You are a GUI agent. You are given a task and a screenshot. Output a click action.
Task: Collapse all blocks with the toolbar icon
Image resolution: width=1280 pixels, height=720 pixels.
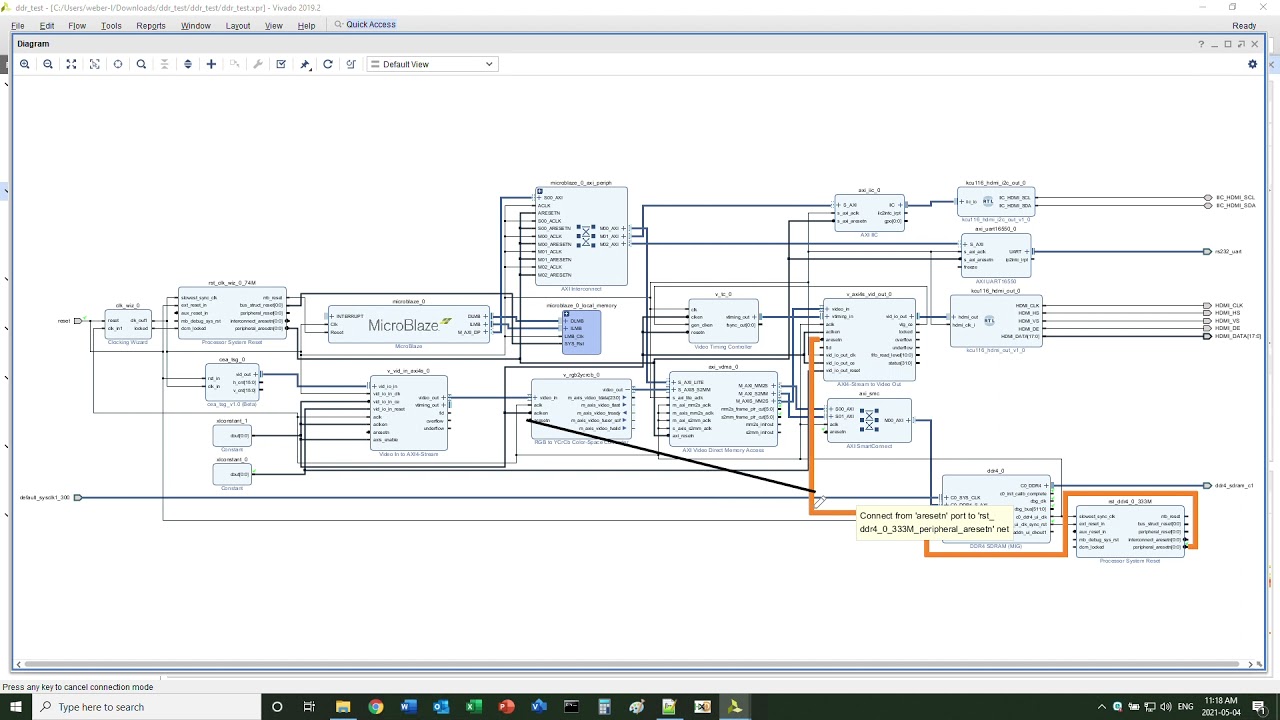[165, 64]
